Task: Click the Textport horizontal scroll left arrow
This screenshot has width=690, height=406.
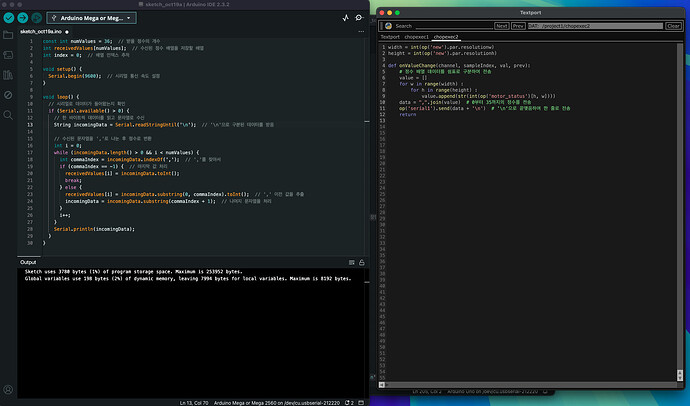Action: [x=382, y=385]
